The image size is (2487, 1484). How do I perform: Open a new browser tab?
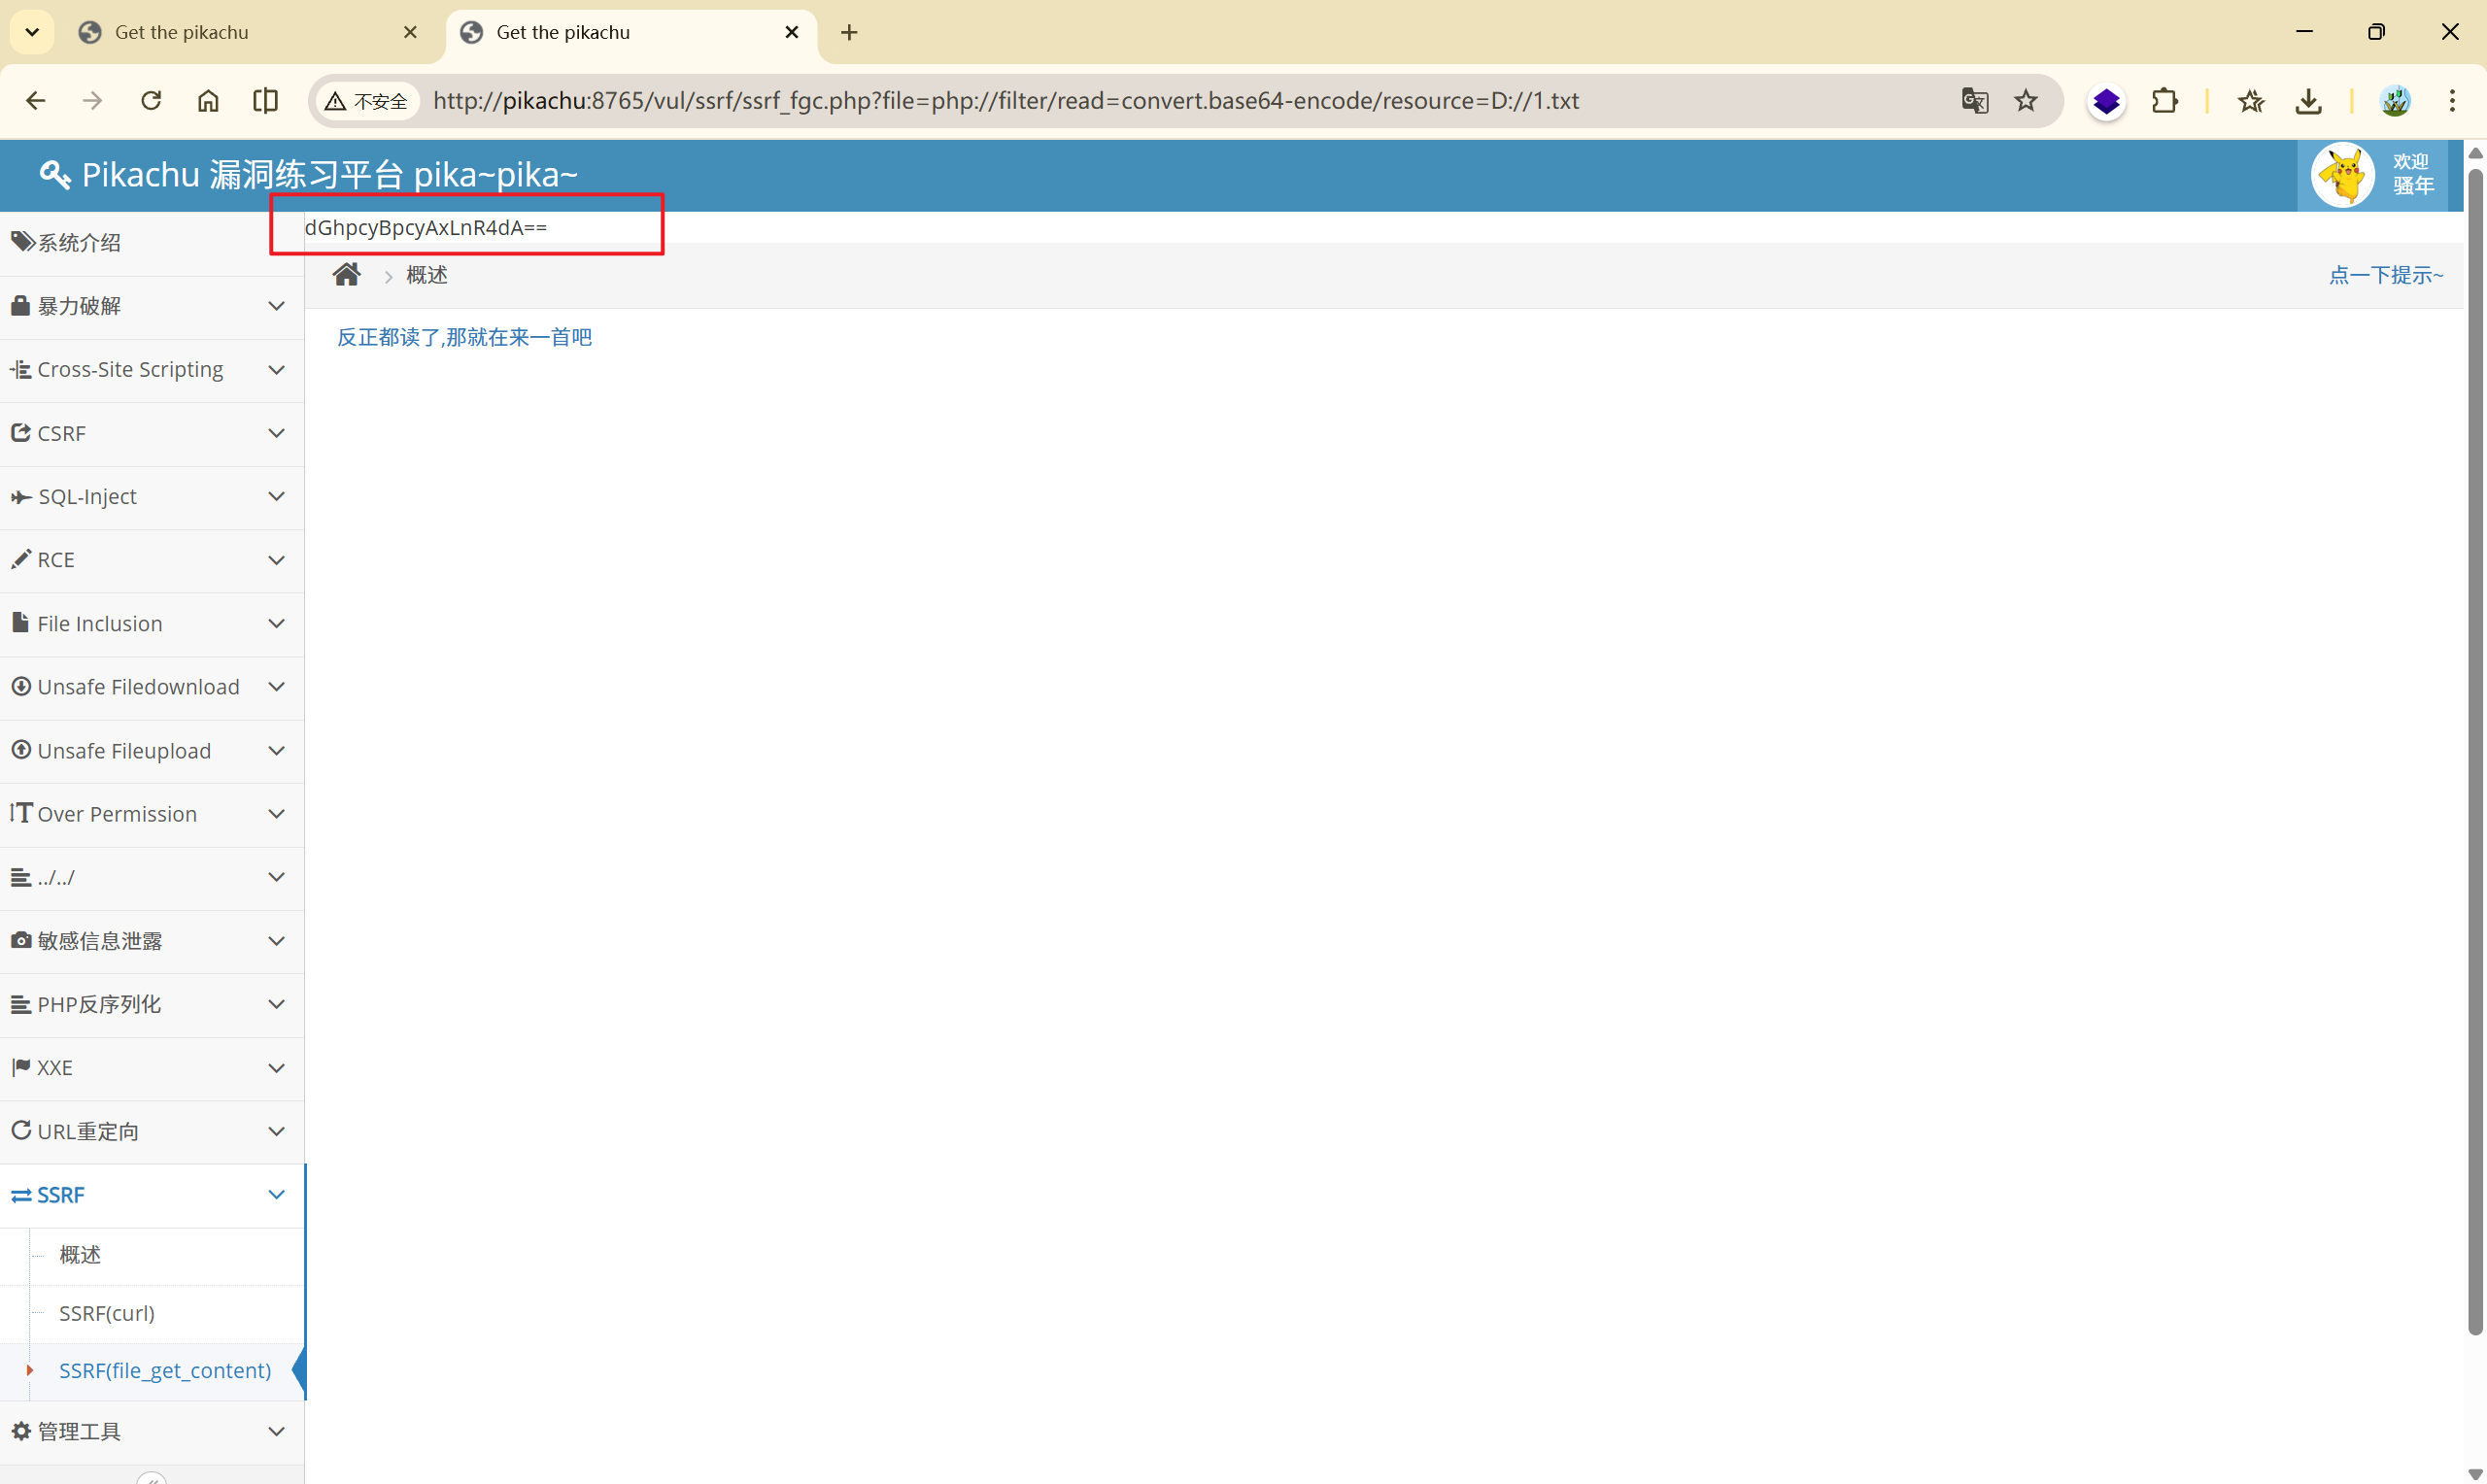849,32
